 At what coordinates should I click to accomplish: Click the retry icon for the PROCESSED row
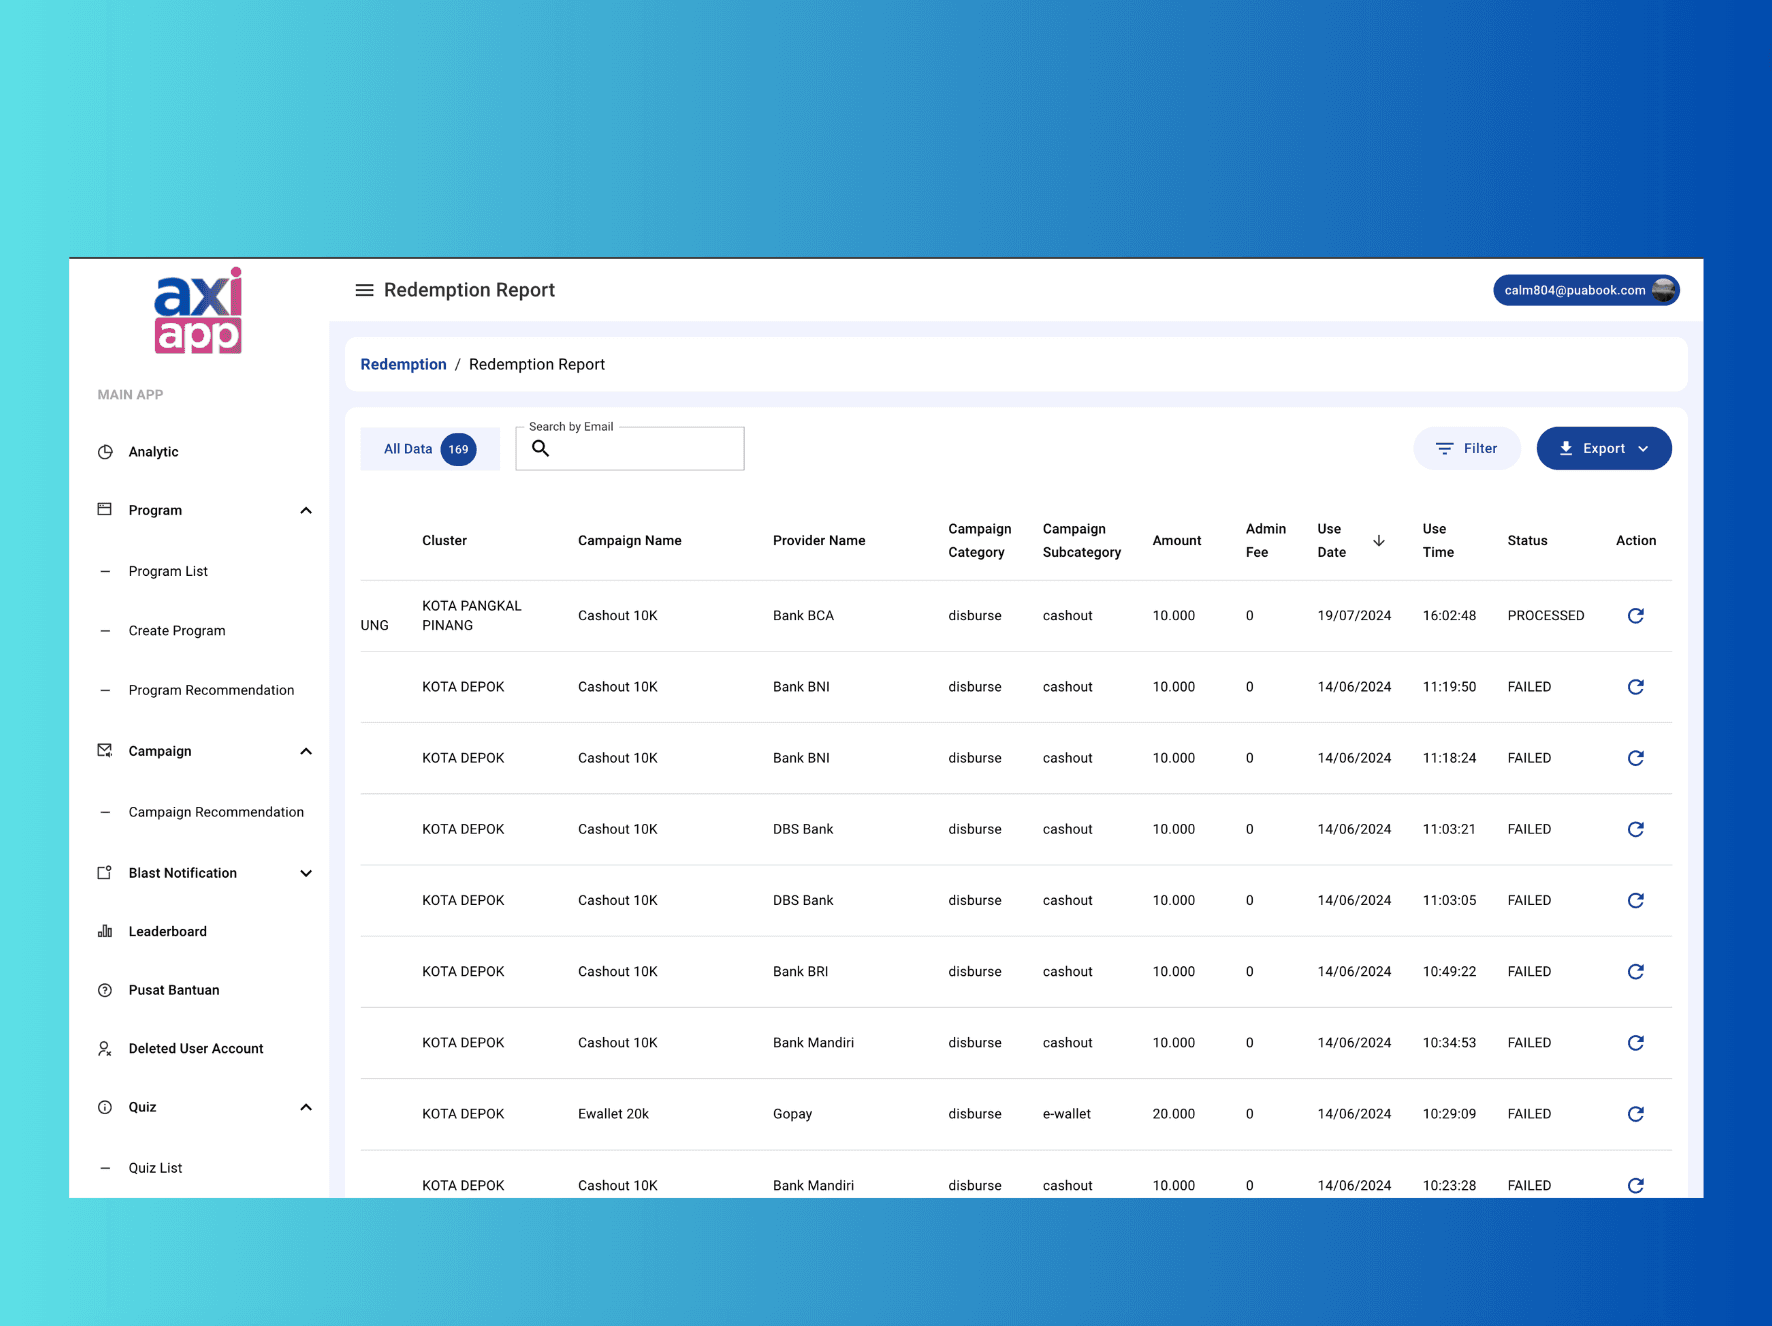coord(1635,616)
